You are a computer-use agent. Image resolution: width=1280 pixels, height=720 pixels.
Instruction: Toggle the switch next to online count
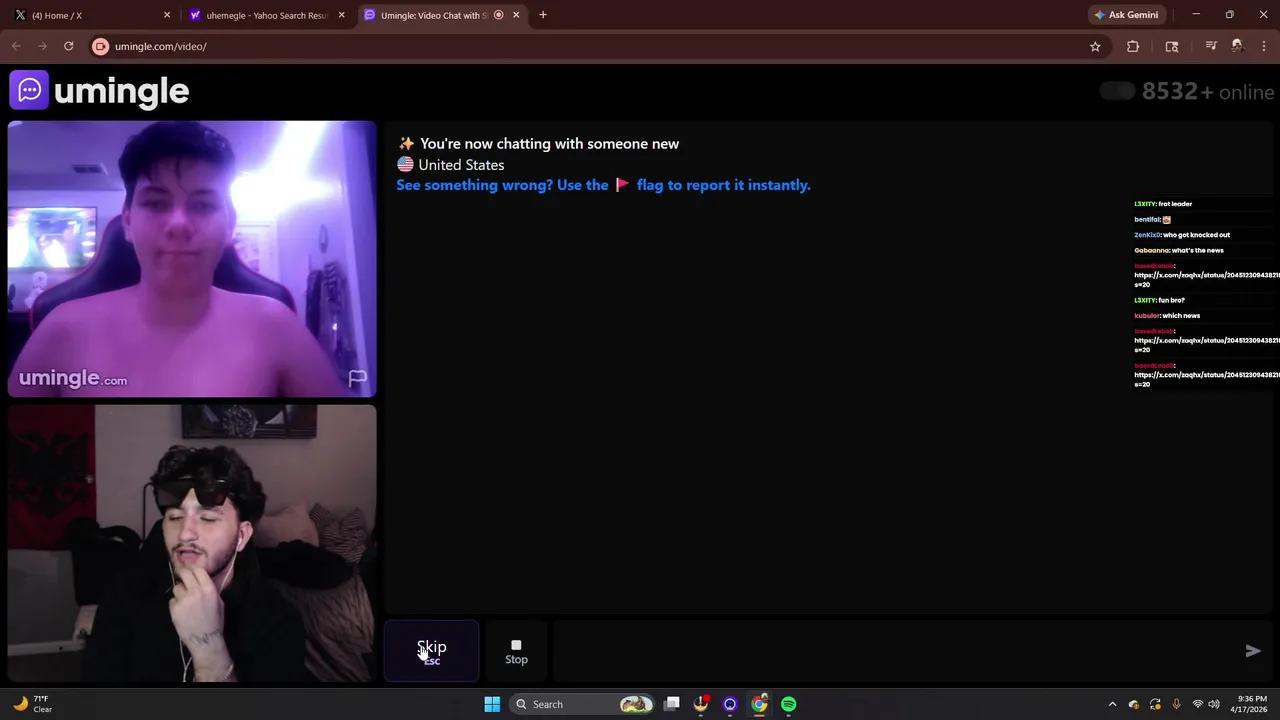click(1117, 91)
